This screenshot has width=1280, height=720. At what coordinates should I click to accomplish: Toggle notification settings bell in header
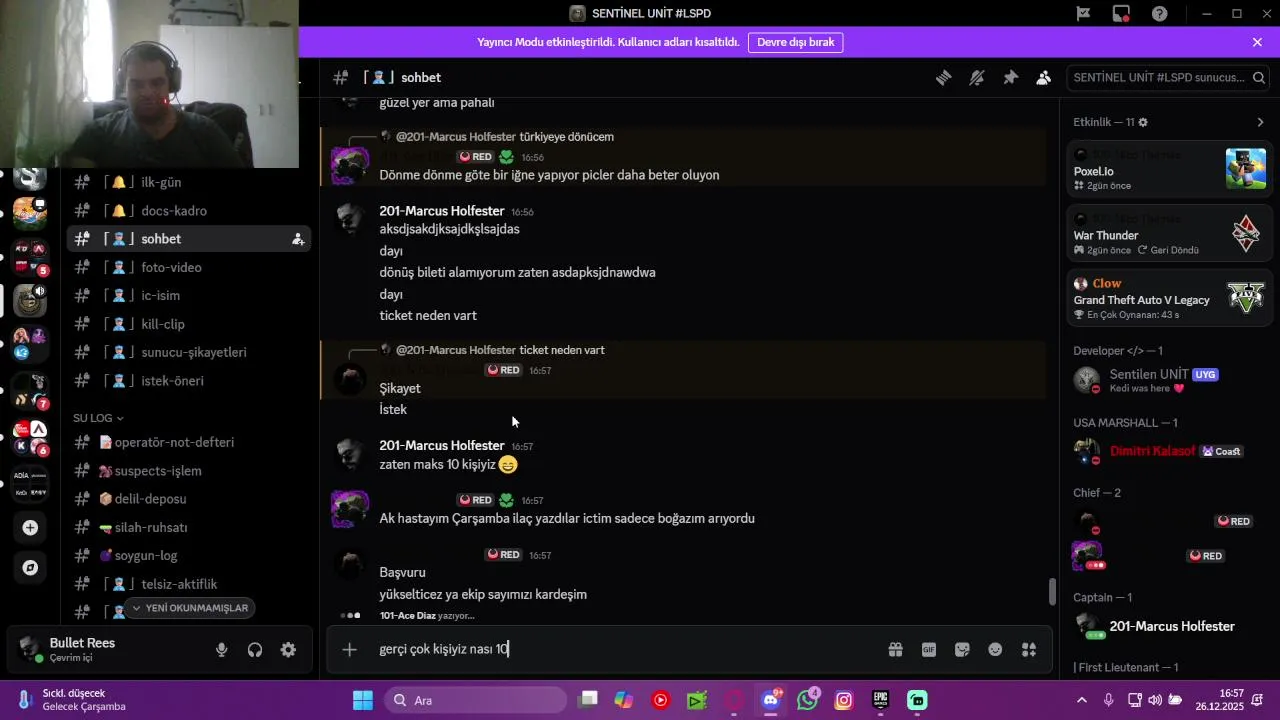(977, 78)
